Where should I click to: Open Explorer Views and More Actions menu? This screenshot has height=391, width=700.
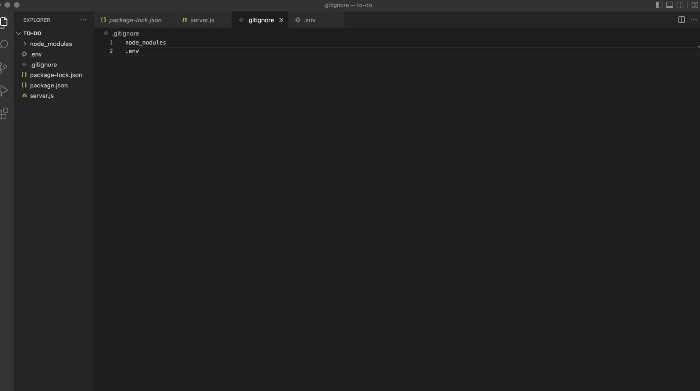tap(83, 20)
